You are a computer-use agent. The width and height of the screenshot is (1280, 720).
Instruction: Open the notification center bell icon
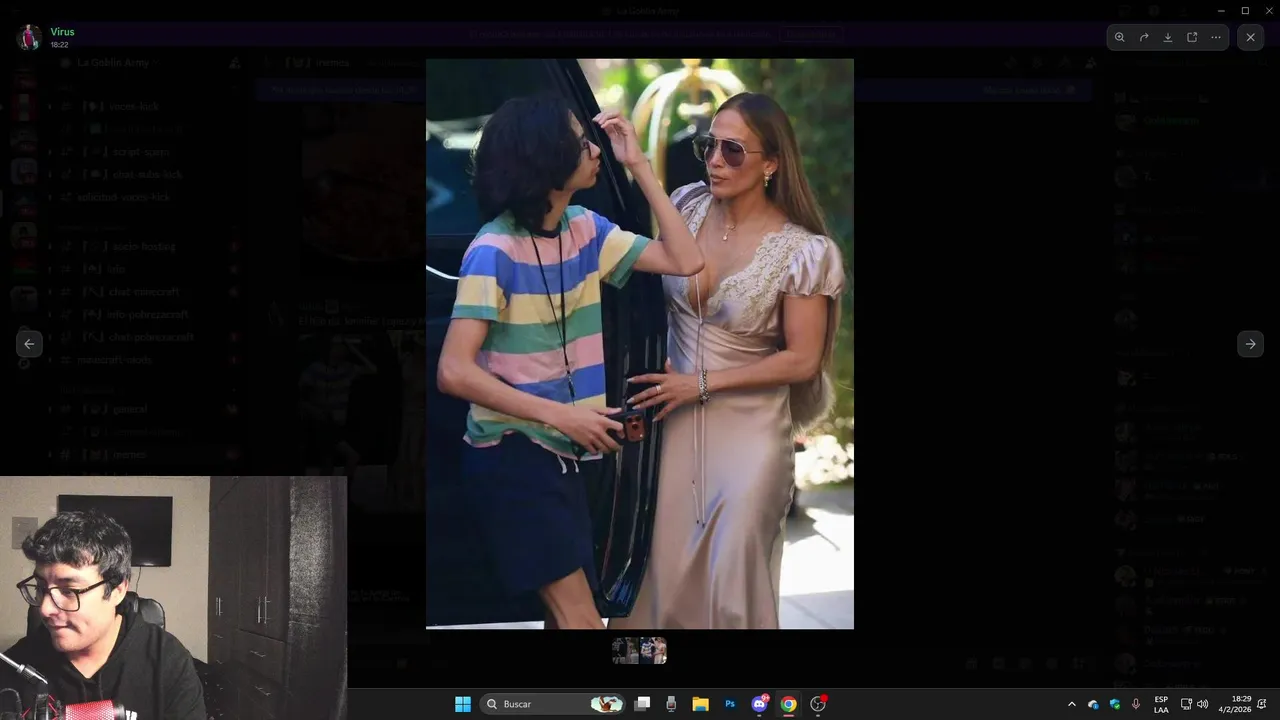coord(1262,704)
